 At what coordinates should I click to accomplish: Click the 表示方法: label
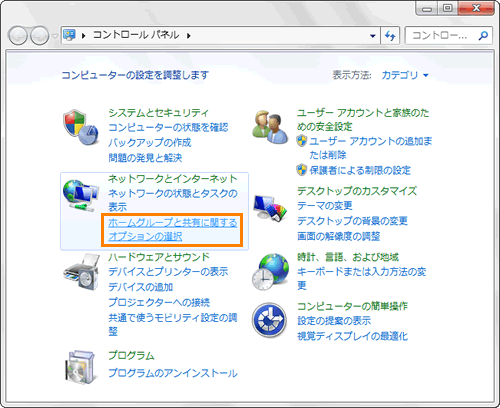click(x=352, y=75)
